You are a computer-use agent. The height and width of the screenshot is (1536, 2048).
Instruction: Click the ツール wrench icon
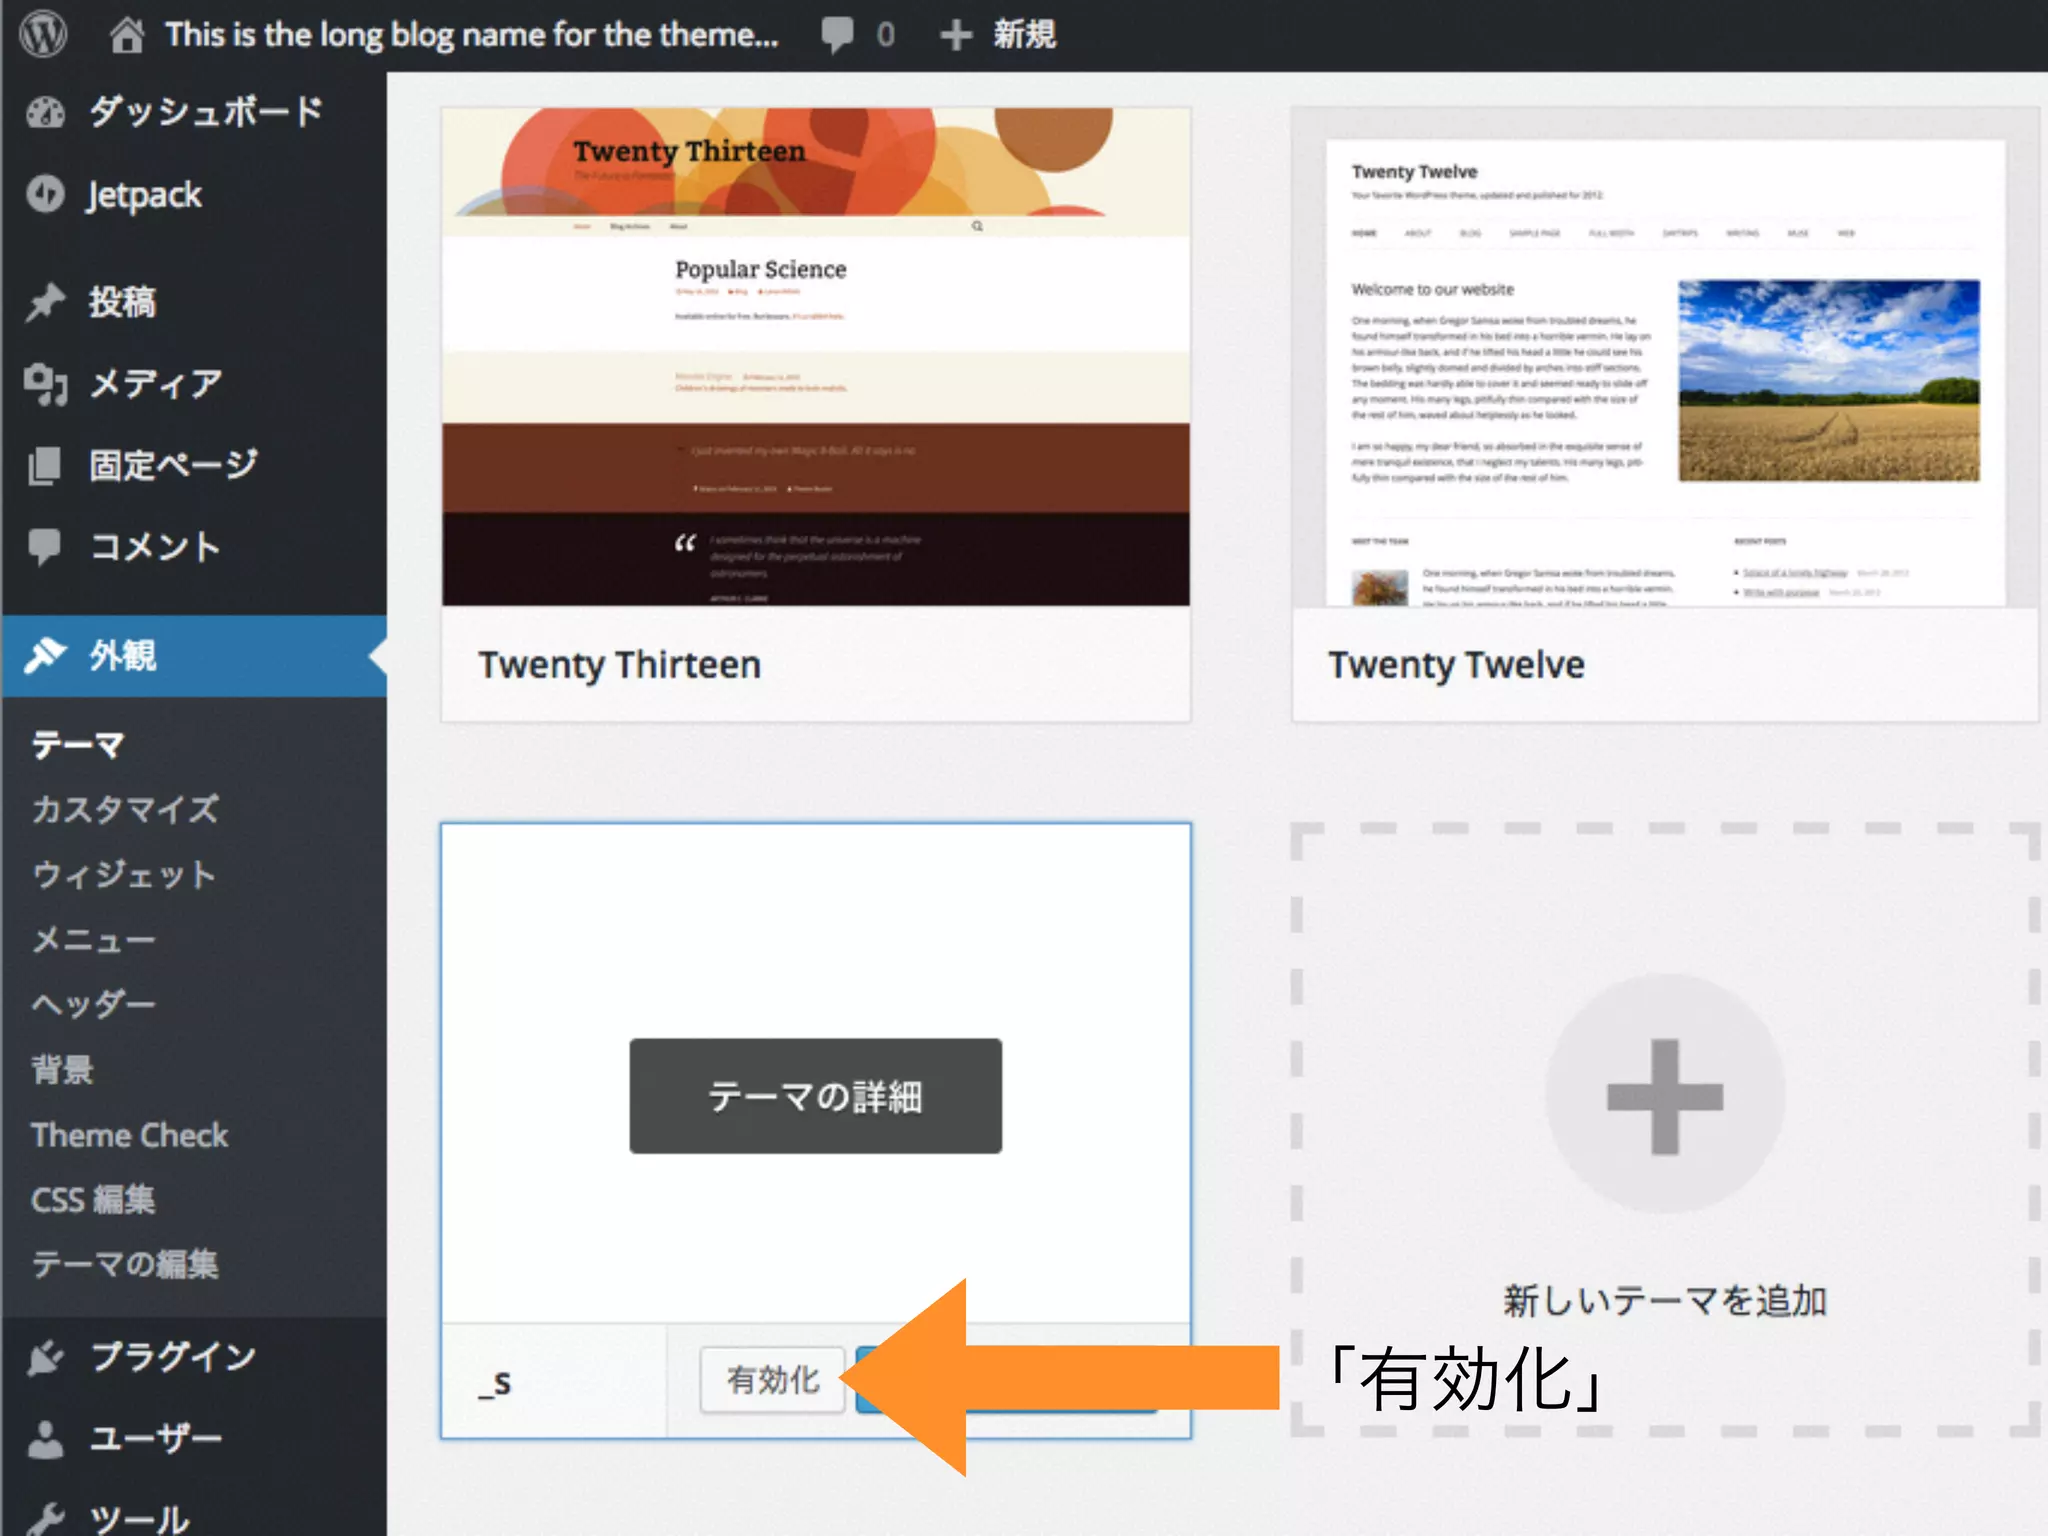pyautogui.click(x=45, y=1519)
